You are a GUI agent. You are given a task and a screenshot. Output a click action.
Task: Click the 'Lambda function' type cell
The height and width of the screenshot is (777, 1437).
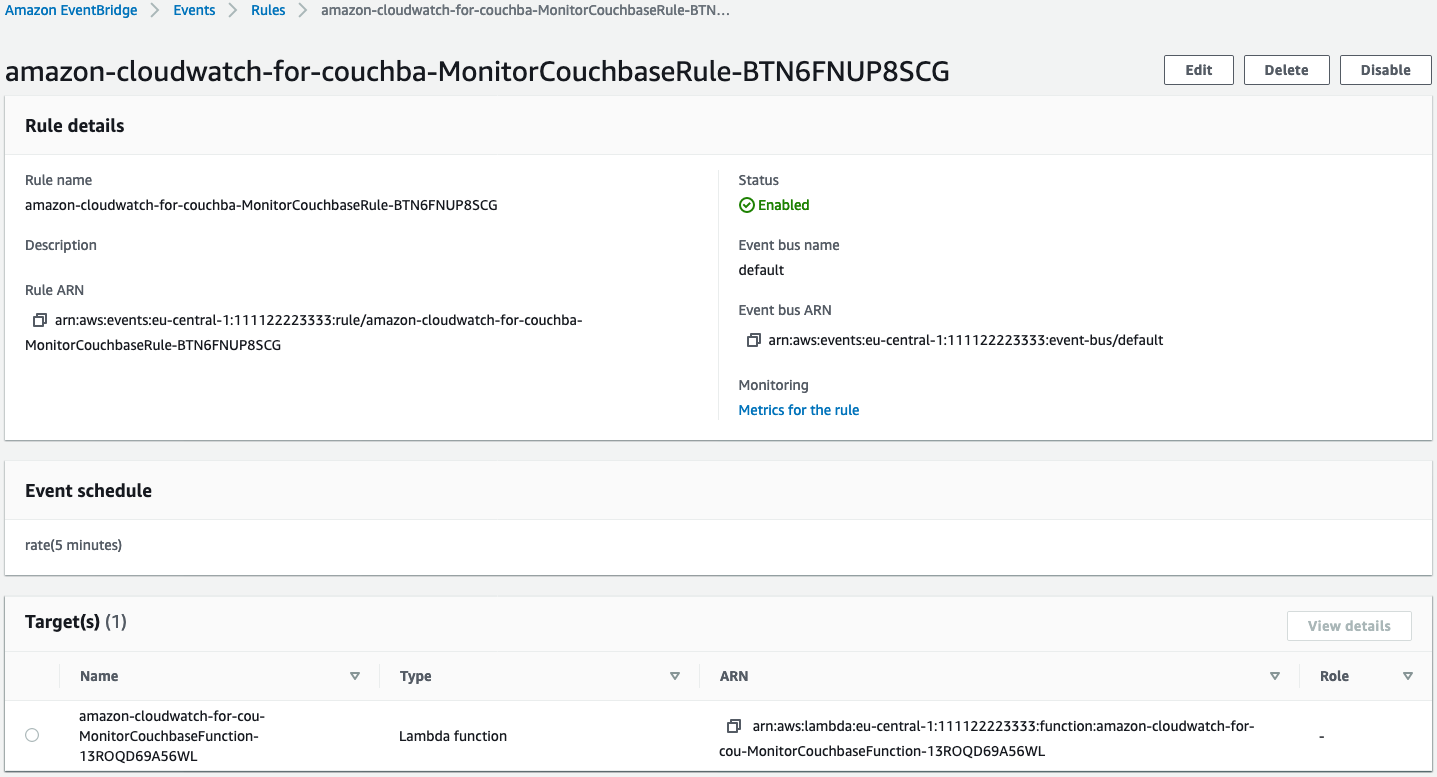453,736
